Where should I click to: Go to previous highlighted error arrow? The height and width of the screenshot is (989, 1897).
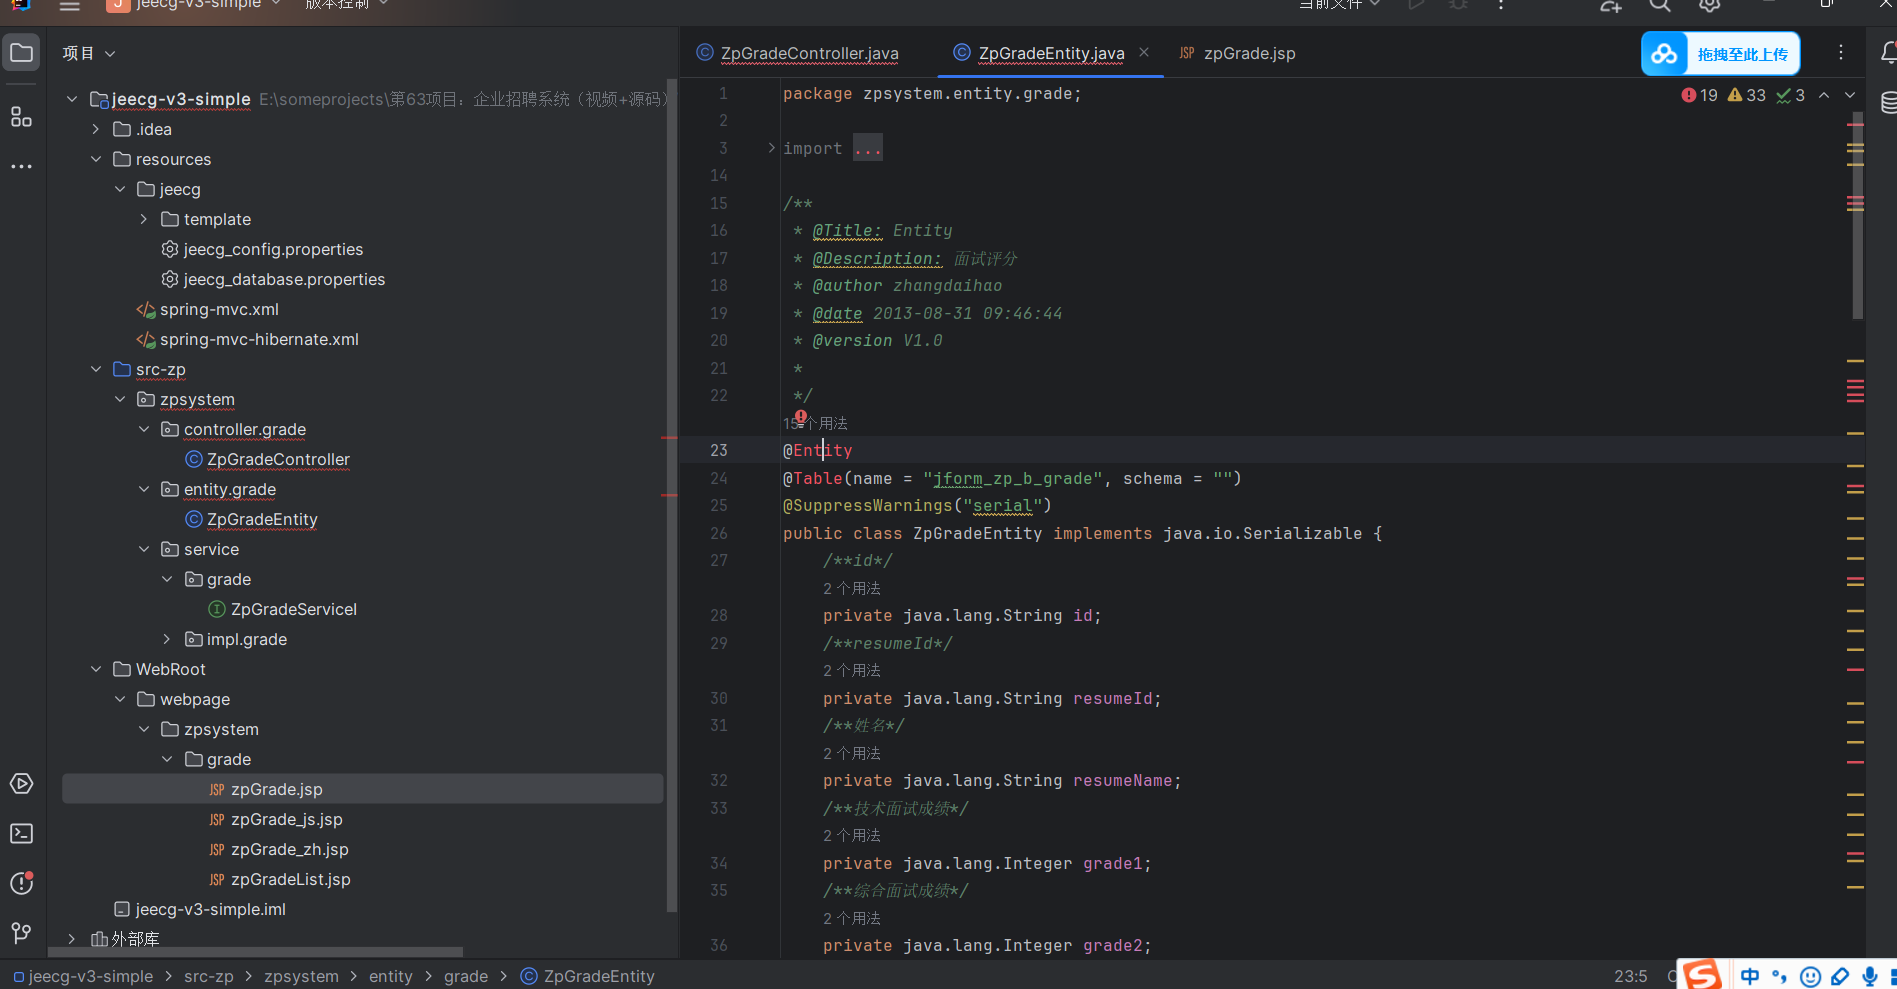coord(1824,95)
